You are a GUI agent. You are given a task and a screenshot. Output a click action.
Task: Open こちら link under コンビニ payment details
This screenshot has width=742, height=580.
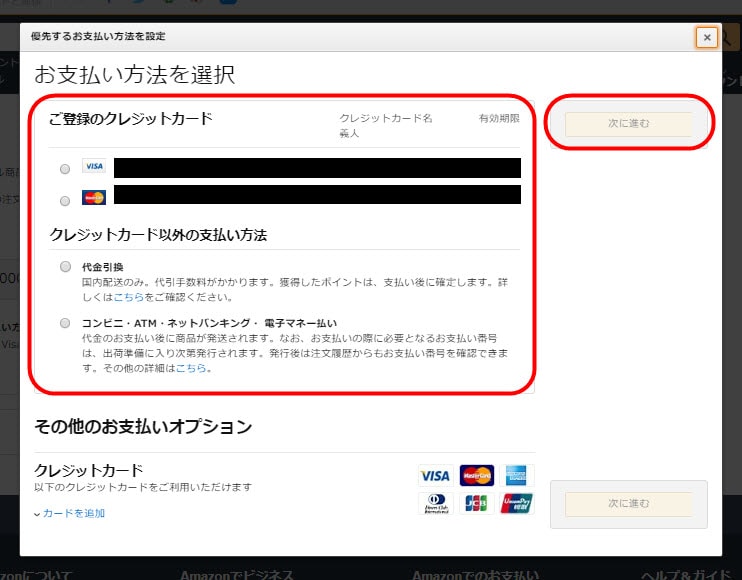tap(191, 368)
